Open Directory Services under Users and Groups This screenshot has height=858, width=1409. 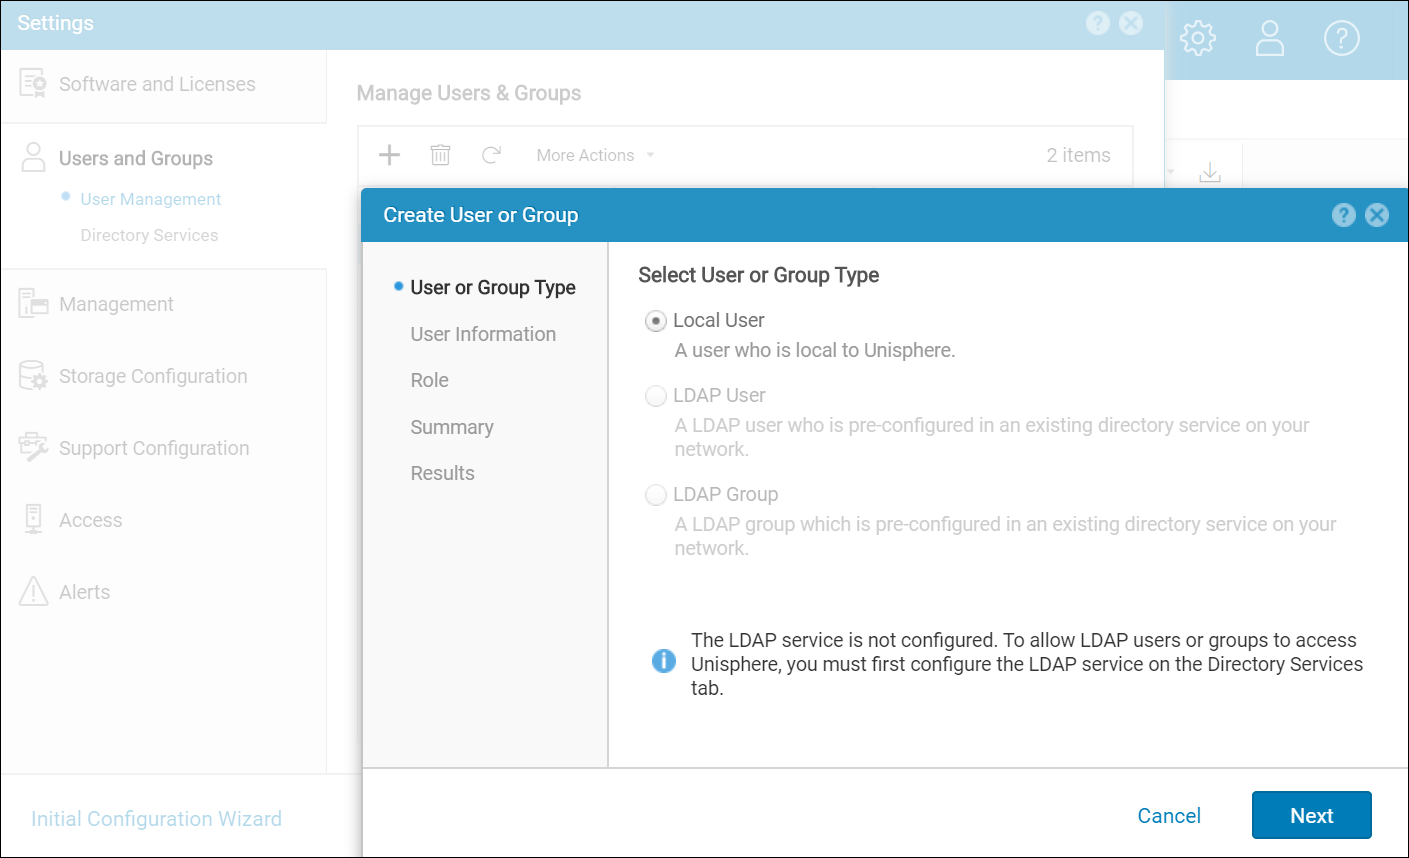tap(149, 235)
